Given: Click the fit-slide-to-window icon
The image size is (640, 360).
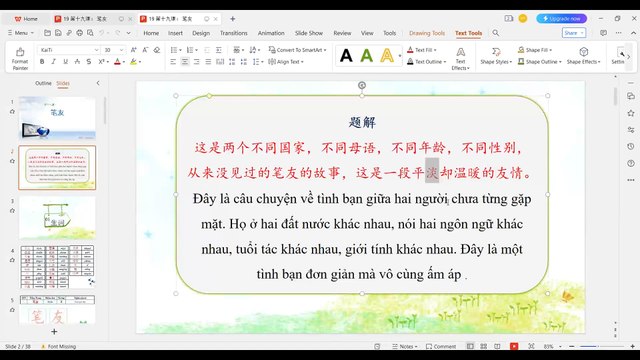Looking at the screenshot, I should coord(531,346).
